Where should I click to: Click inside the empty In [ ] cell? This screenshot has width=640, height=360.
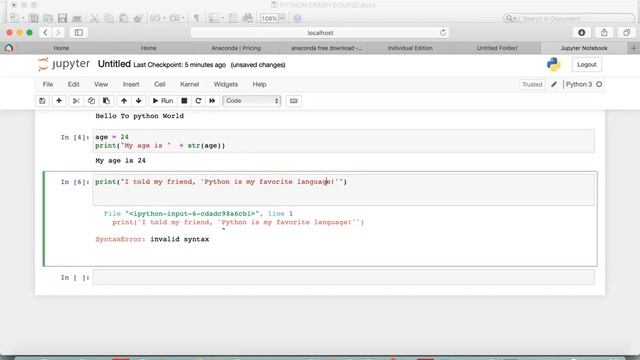(x=343, y=278)
